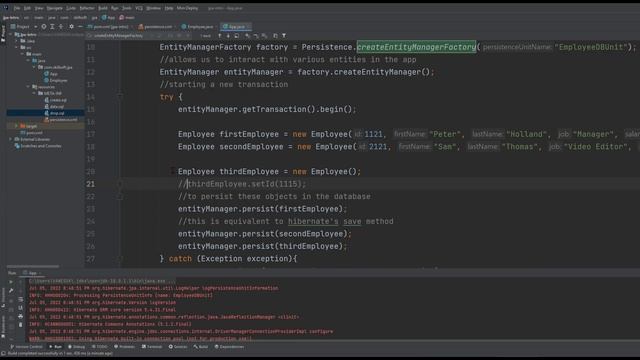Rerun App with green play icon
Viewport: 640px width, 360px height.
pos(11,282)
